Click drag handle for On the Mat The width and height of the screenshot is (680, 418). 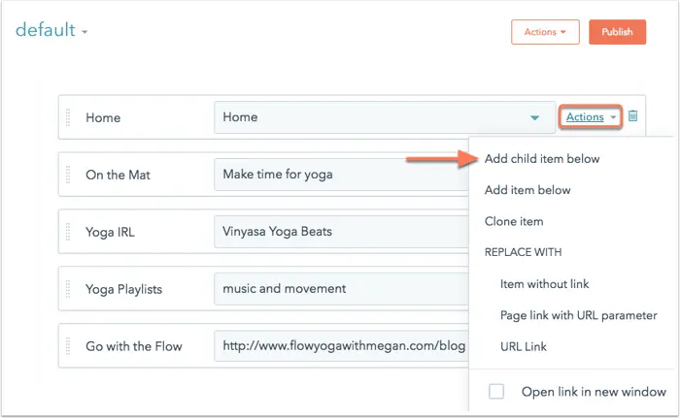click(x=68, y=174)
